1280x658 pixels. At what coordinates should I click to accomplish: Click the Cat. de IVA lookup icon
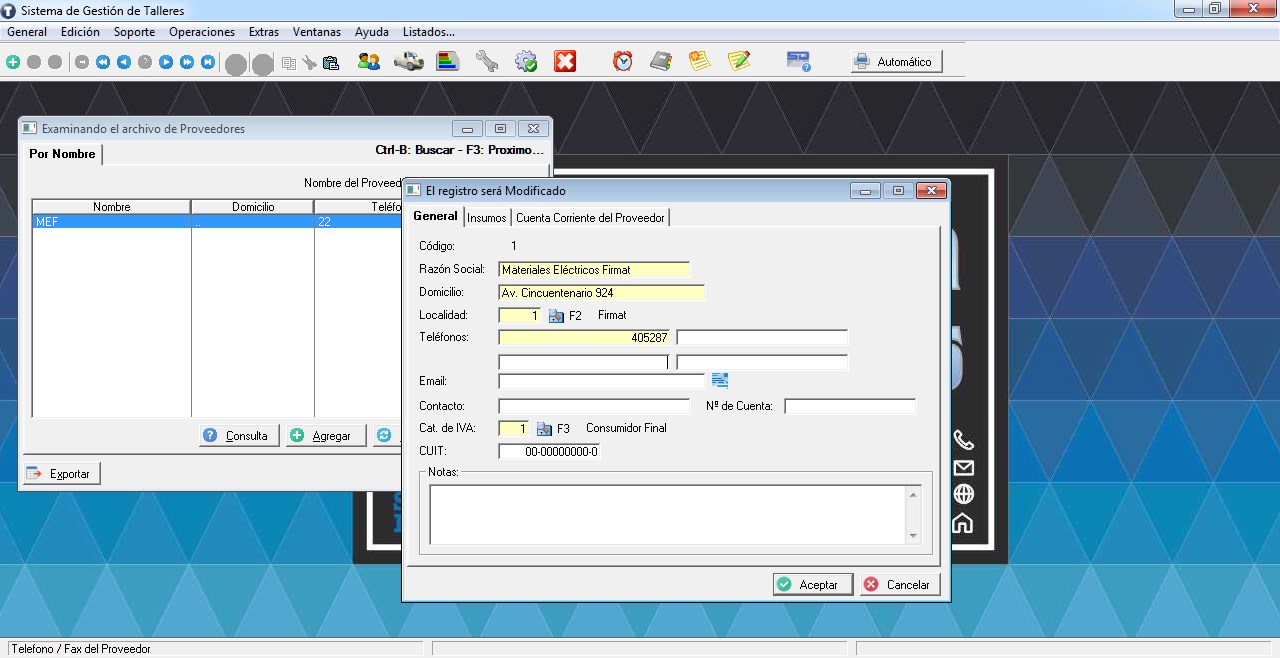(544, 429)
